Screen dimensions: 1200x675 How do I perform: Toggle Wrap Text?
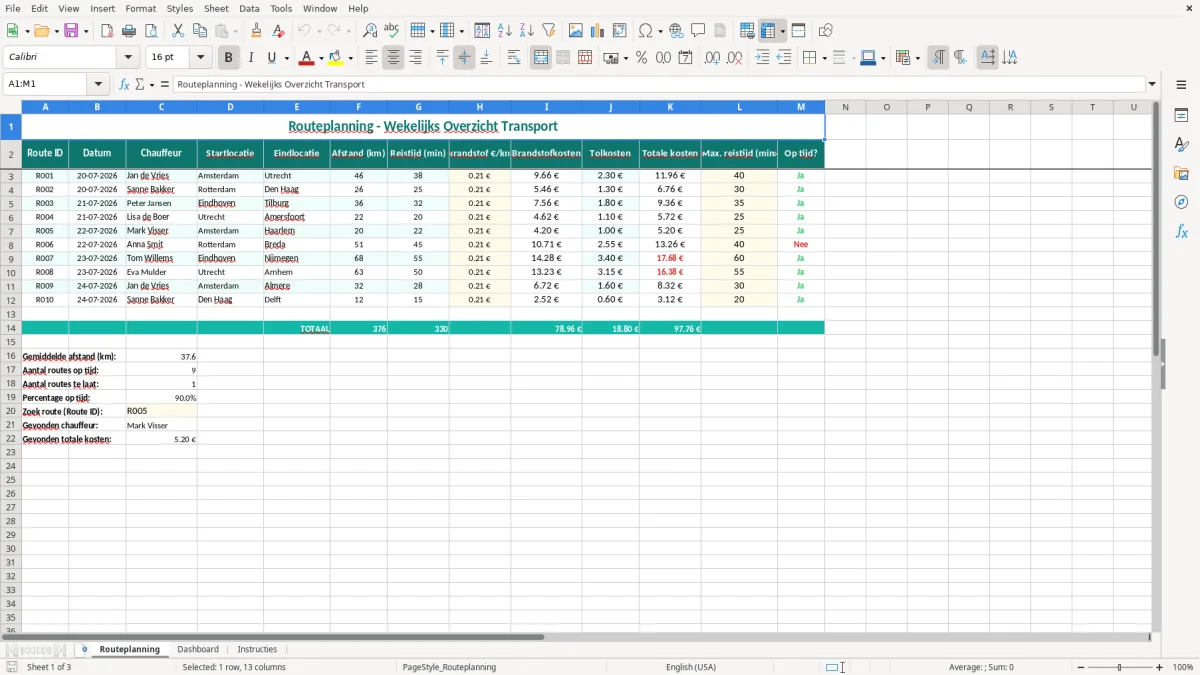[x=513, y=58]
